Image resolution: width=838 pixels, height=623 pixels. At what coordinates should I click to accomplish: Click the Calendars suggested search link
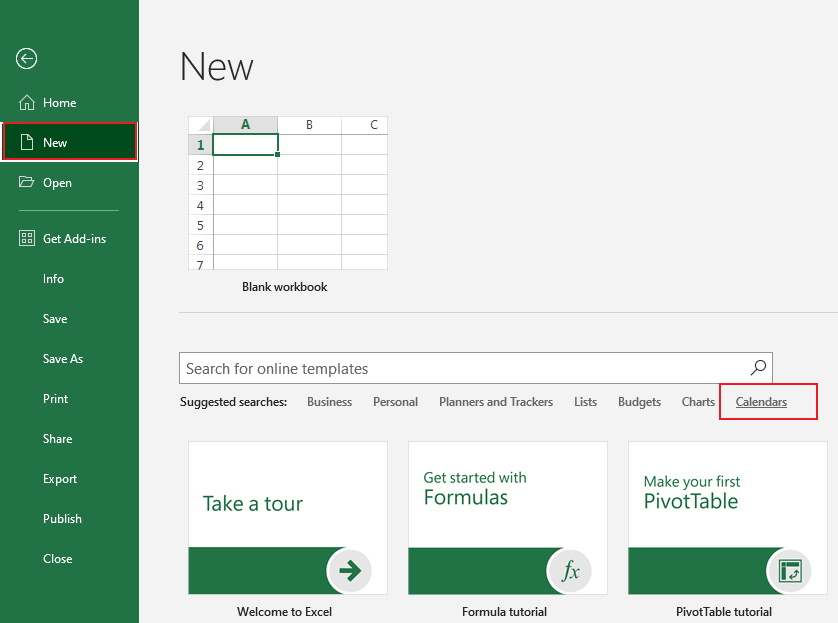761,402
